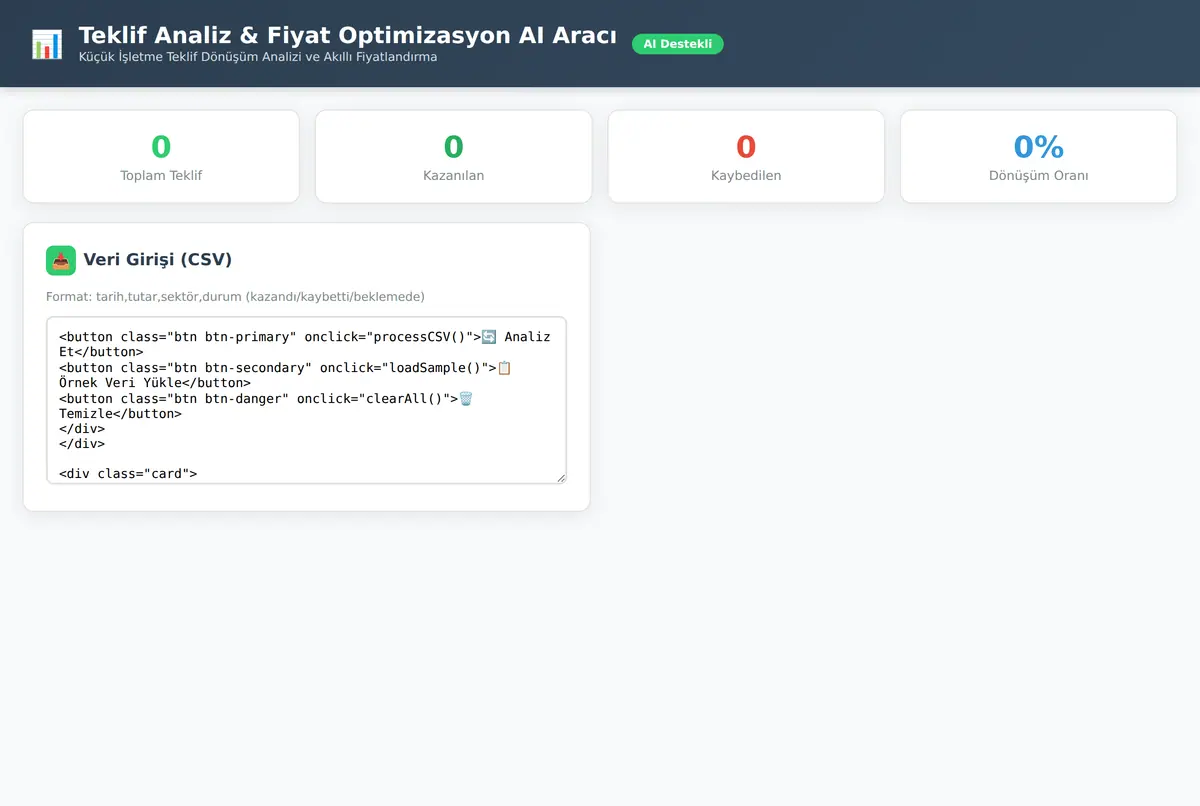
Task: Click the Veri Girişi inbox tray icon
Action: pos(61,260)
